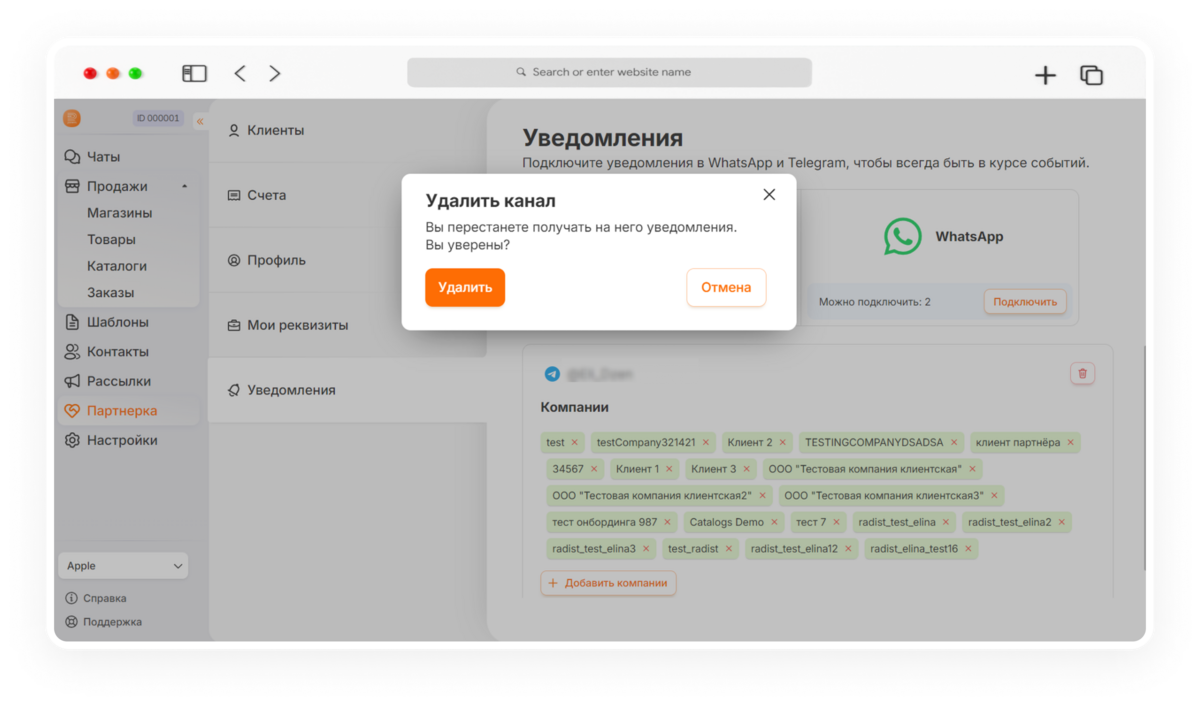This screenshot has height=704, width=1200.
Task: Remove the test_radist tag
Action: (728, 549)
